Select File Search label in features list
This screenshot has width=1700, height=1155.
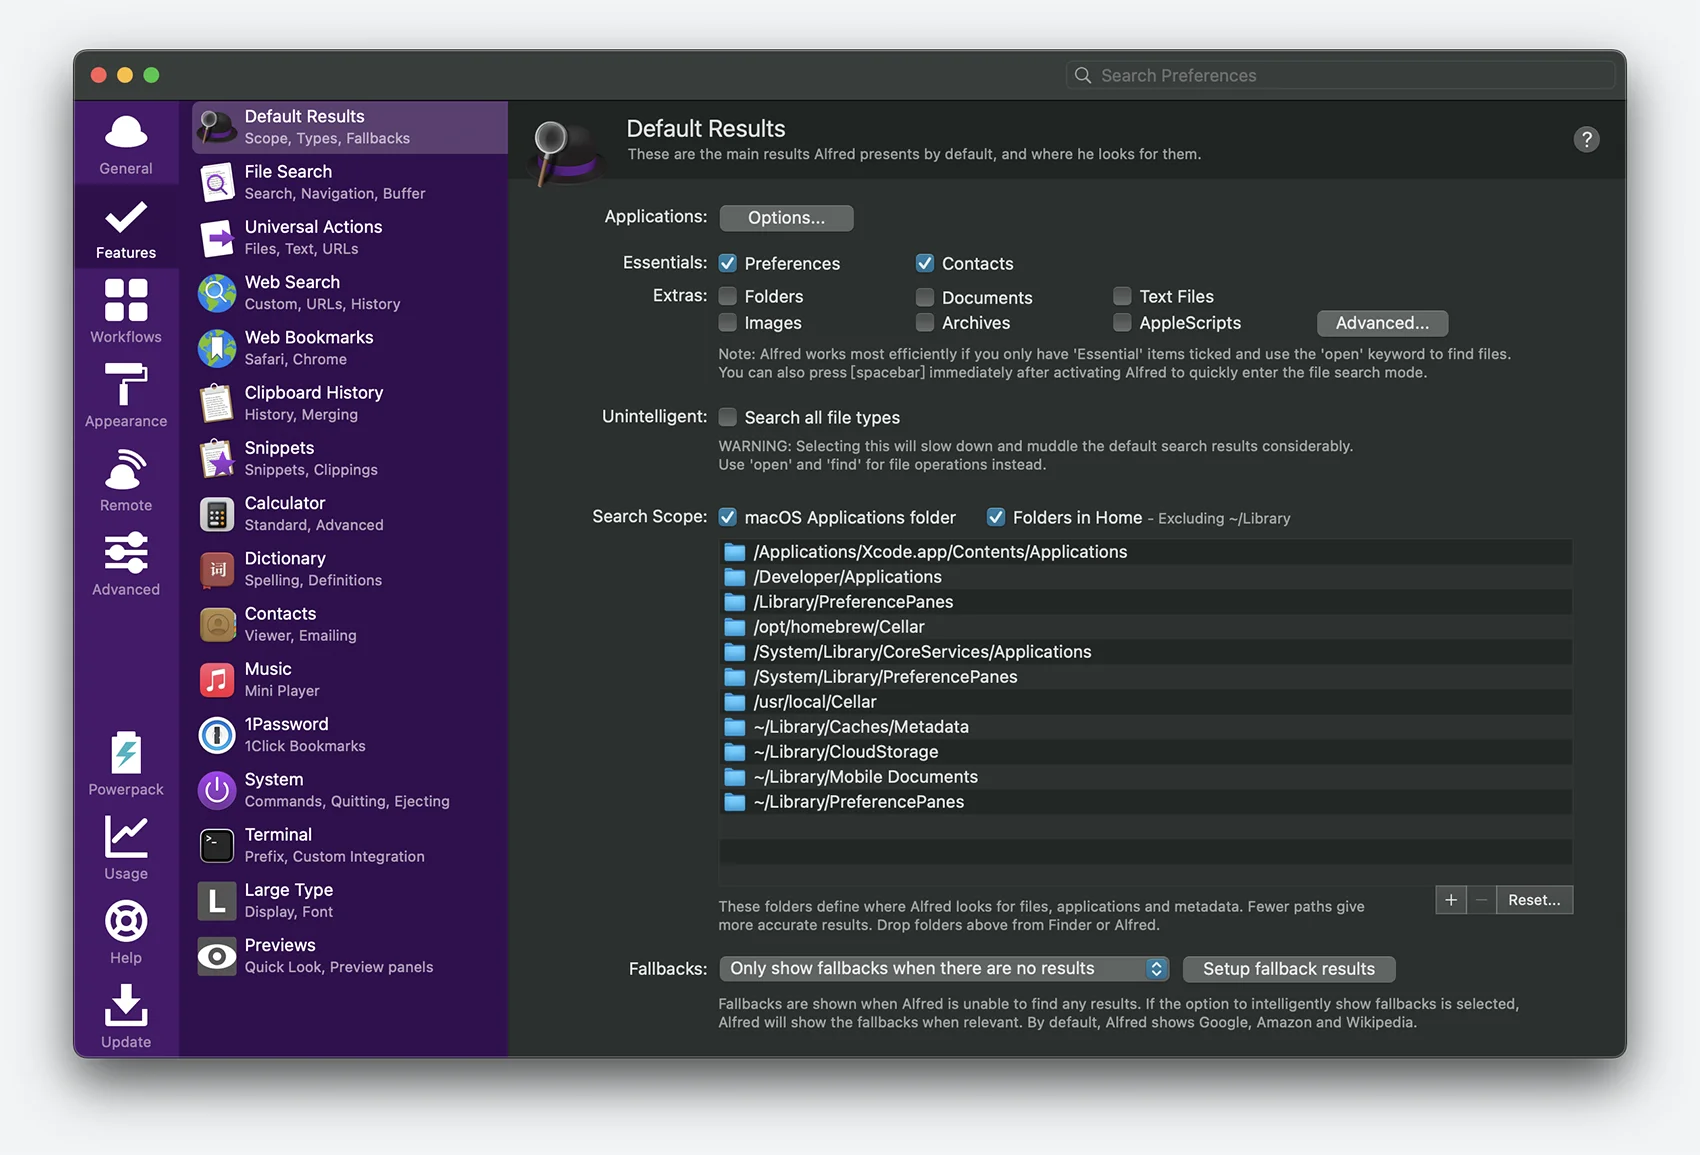click(288, 171)
